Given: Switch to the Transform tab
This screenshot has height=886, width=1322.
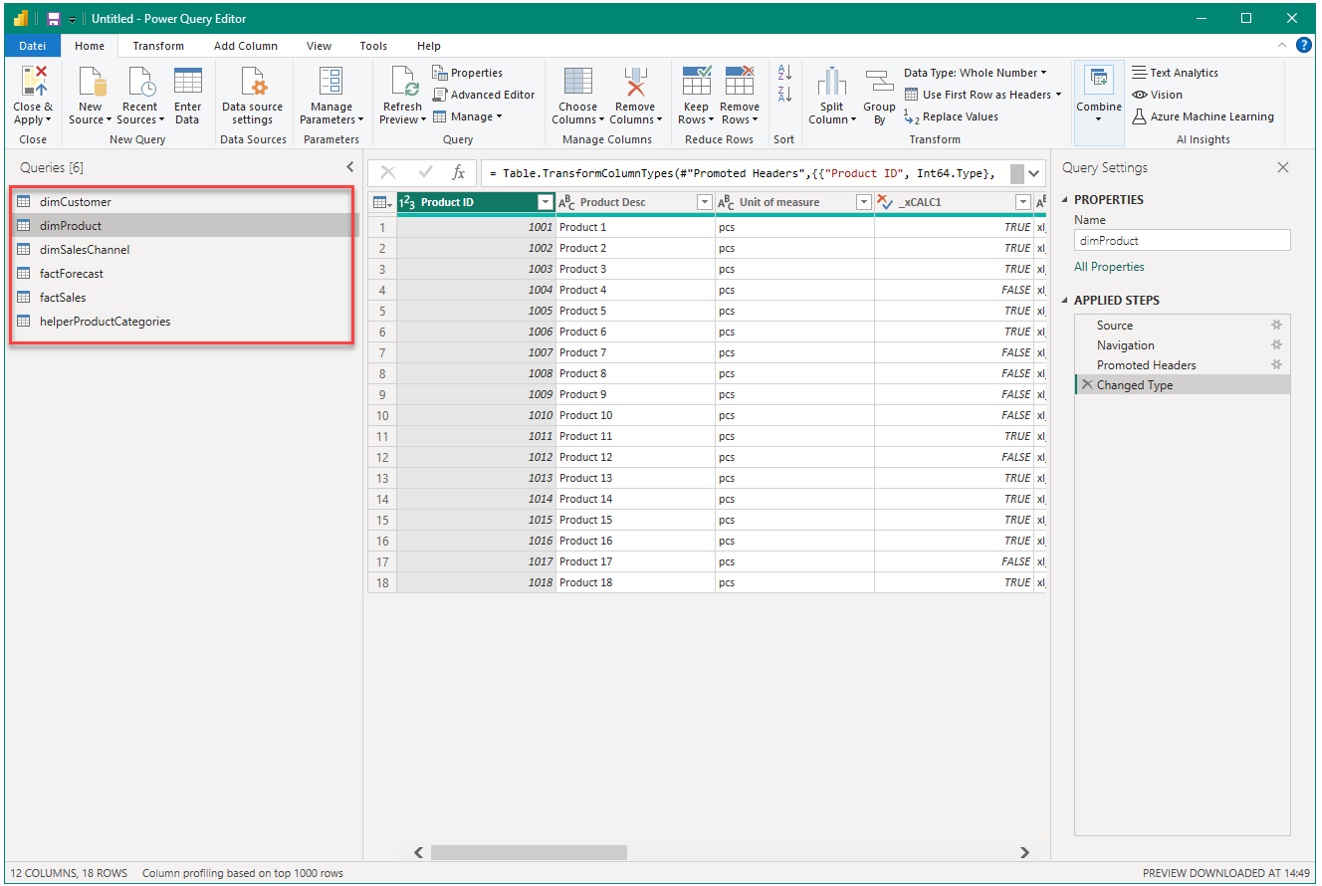Looking at the screenshot, I should [x=158, y=46].
